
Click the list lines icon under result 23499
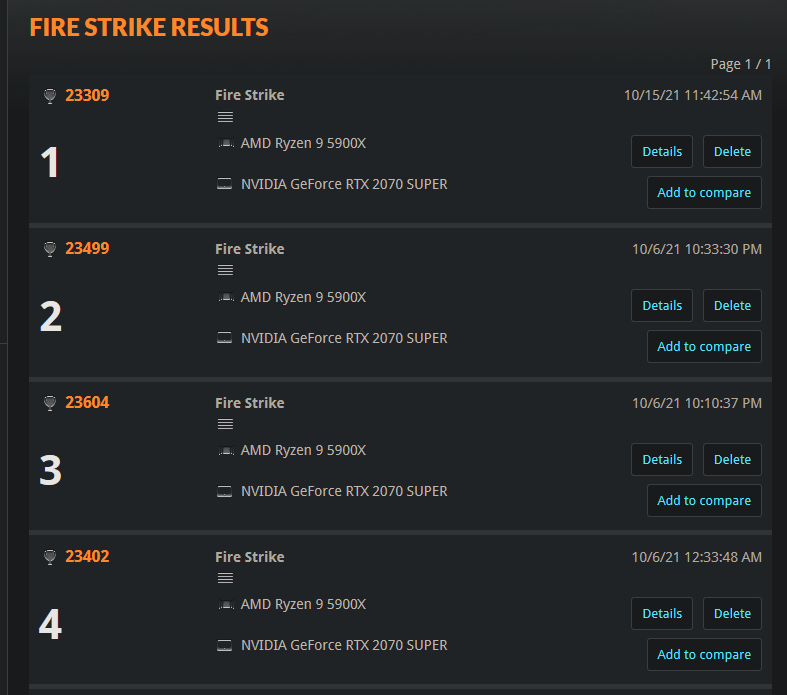225,270
